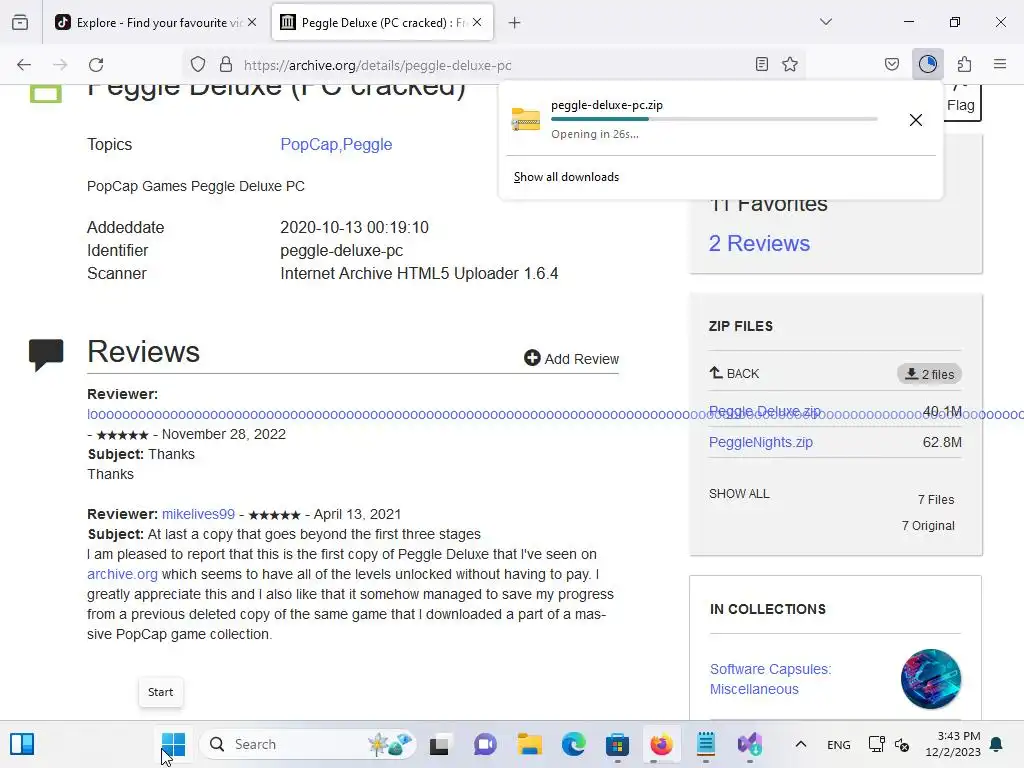
Task: Download Peggle Deluxe.zip
Action: click(765, 411)
